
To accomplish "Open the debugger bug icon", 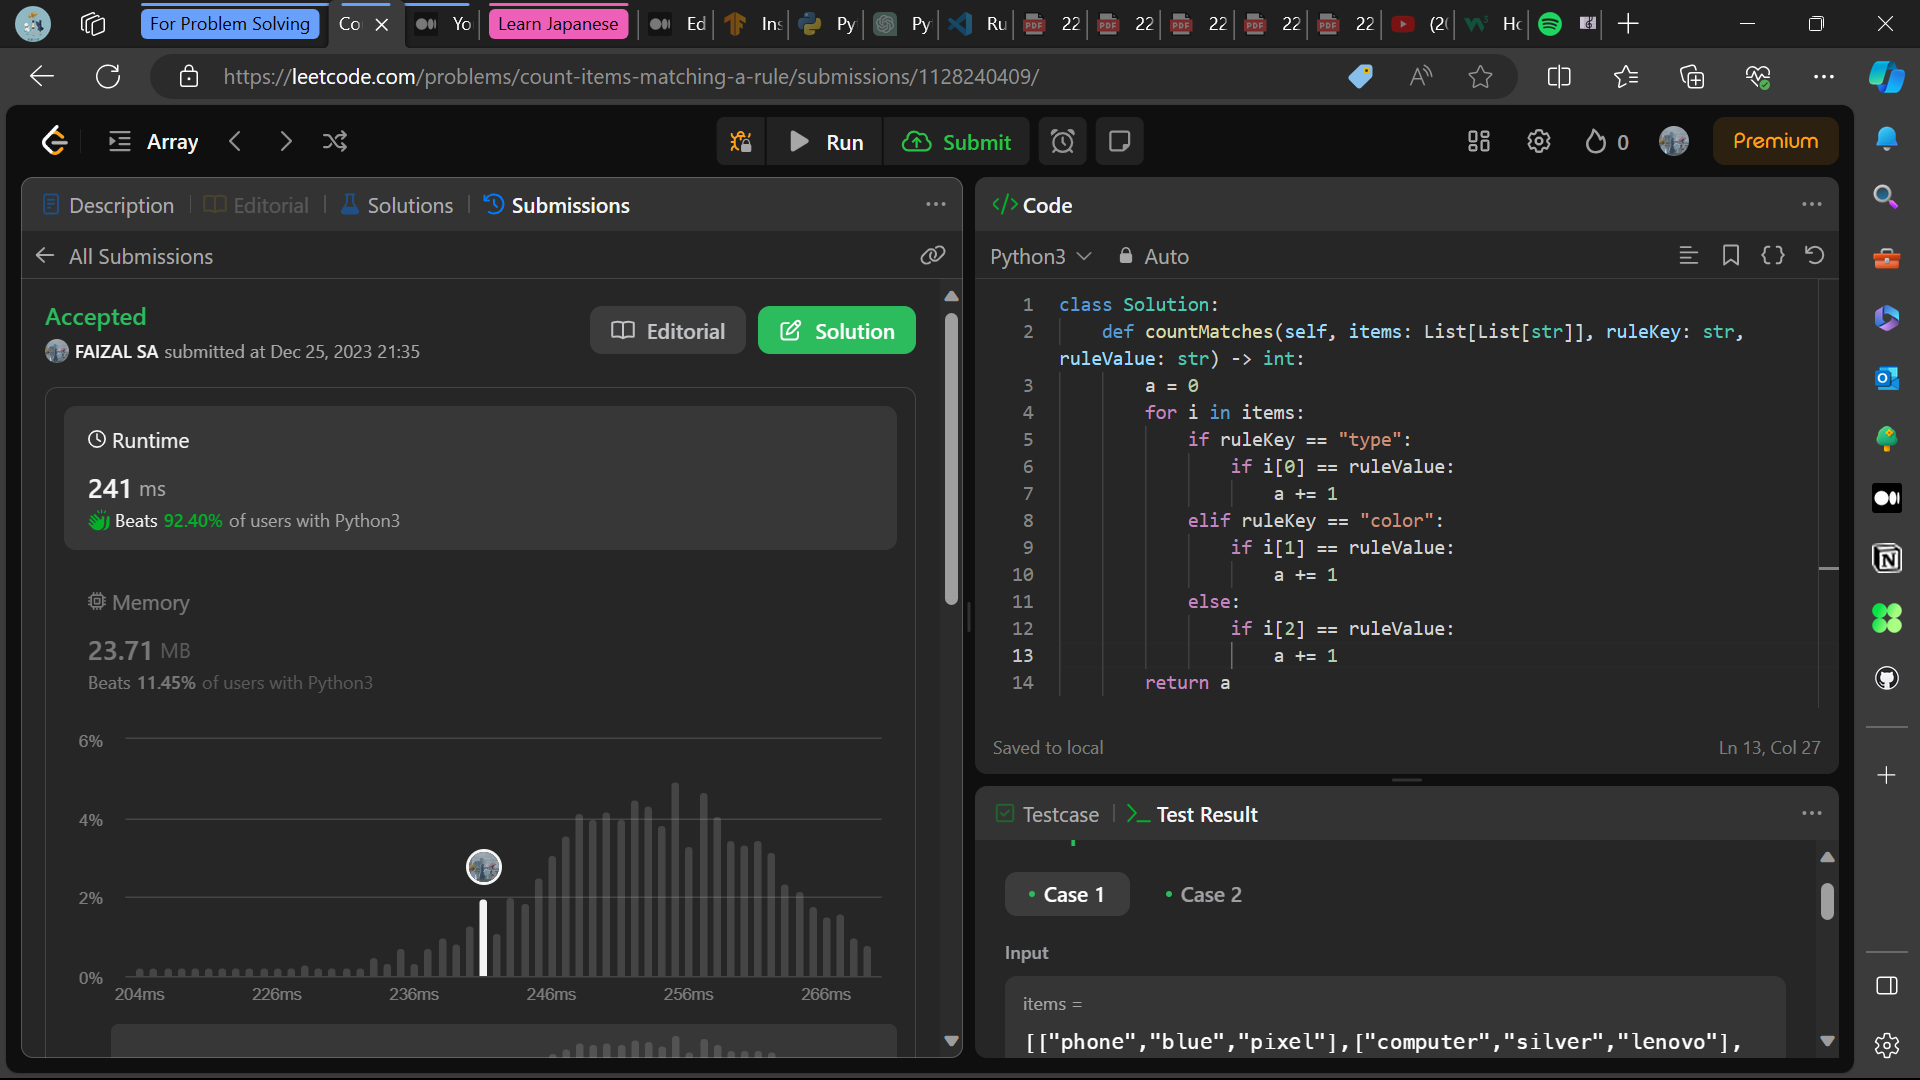I will [x=741, y=142].
